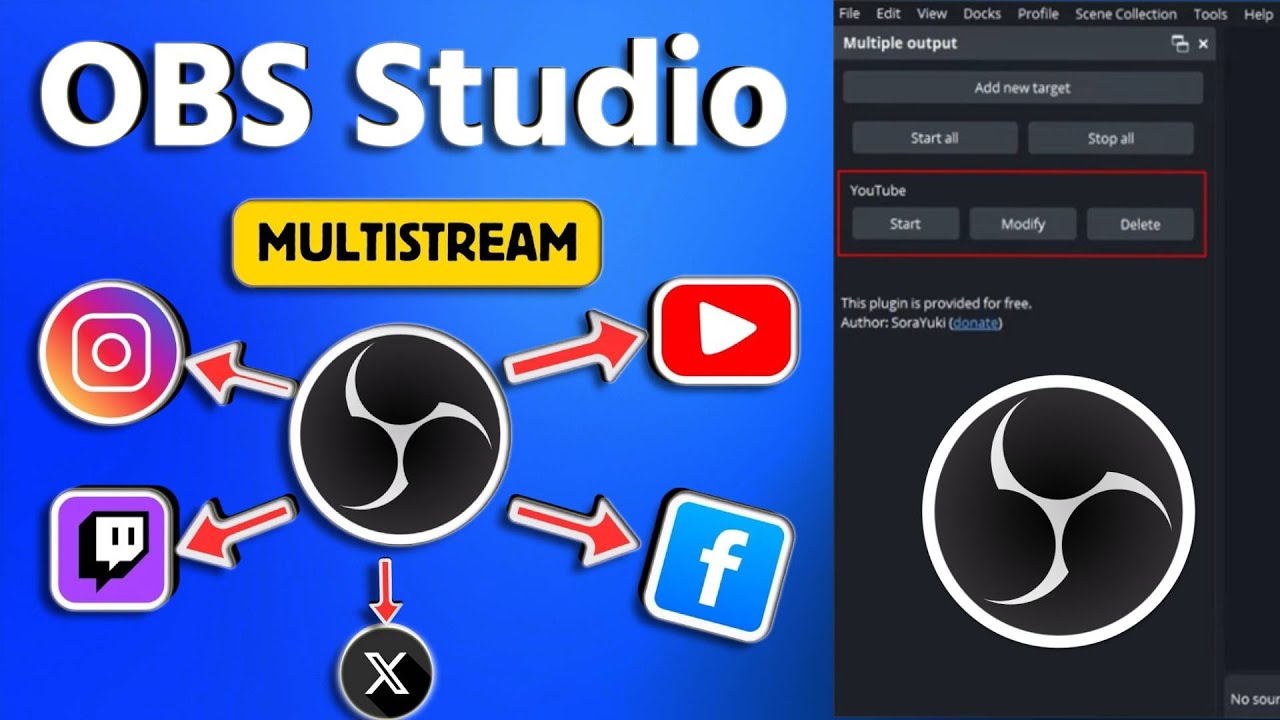Start the YouTube target stream
1280x720 pixels.
click(x=905, y=224)
